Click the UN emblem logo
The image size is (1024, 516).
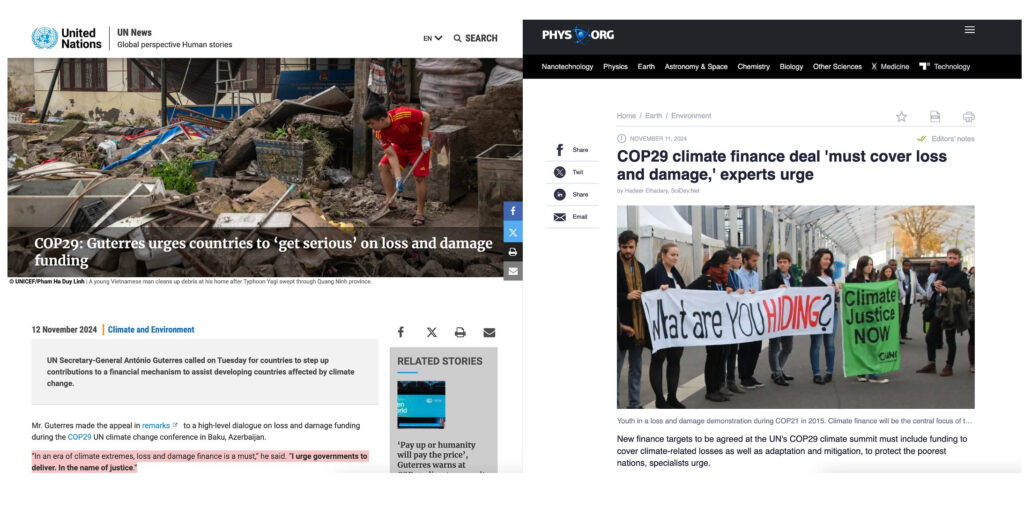44,38
